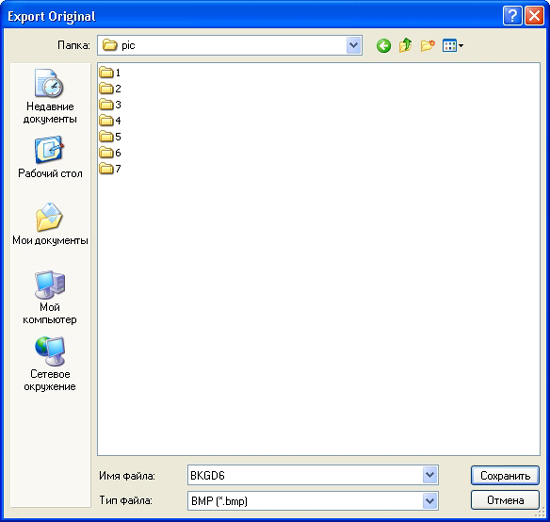The height and width of the screenshot is (522, 550).
Task: Expand the Папка folder dropdown
Action: (354, 45)
